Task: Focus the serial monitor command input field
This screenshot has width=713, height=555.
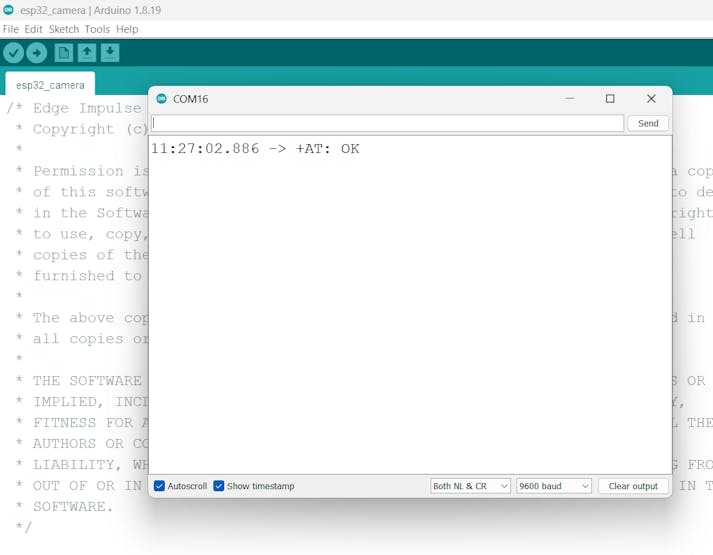Action: (387, 123)
